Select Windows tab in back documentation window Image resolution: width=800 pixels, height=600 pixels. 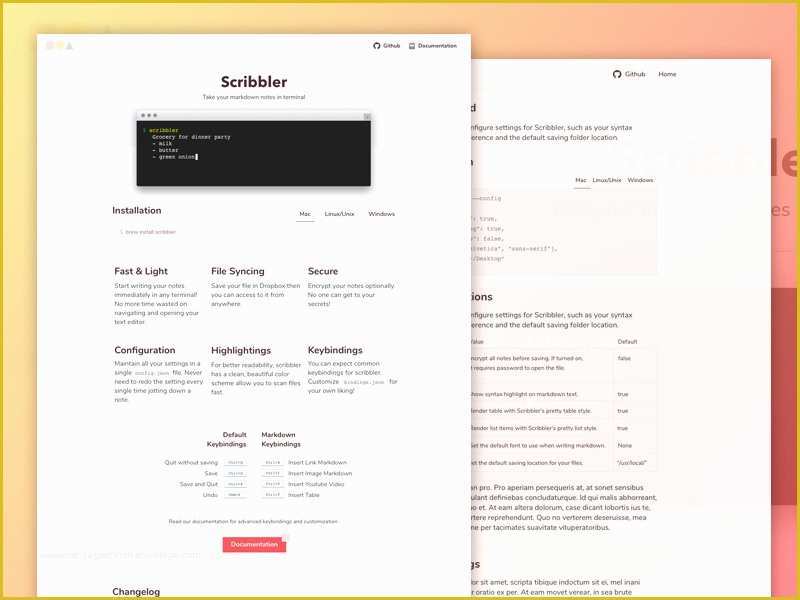[x=640, y=180]
